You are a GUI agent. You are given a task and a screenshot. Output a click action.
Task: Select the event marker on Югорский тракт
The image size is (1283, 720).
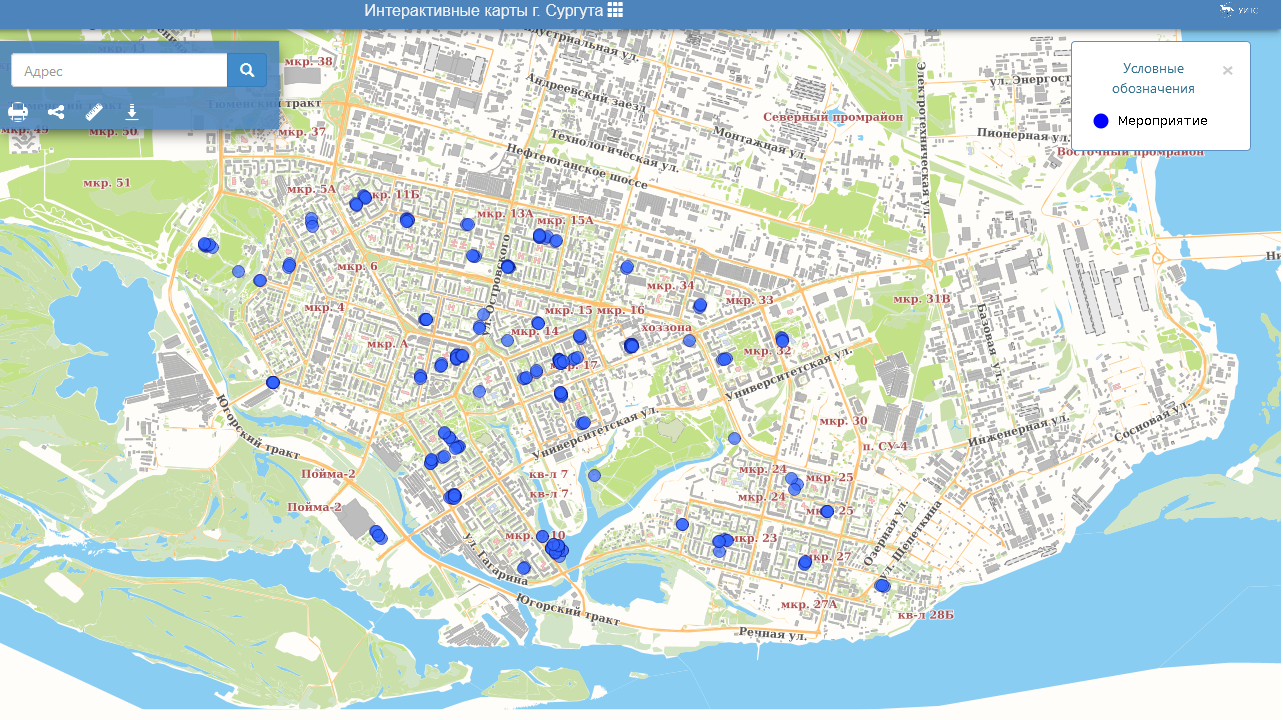pos(273,382)
